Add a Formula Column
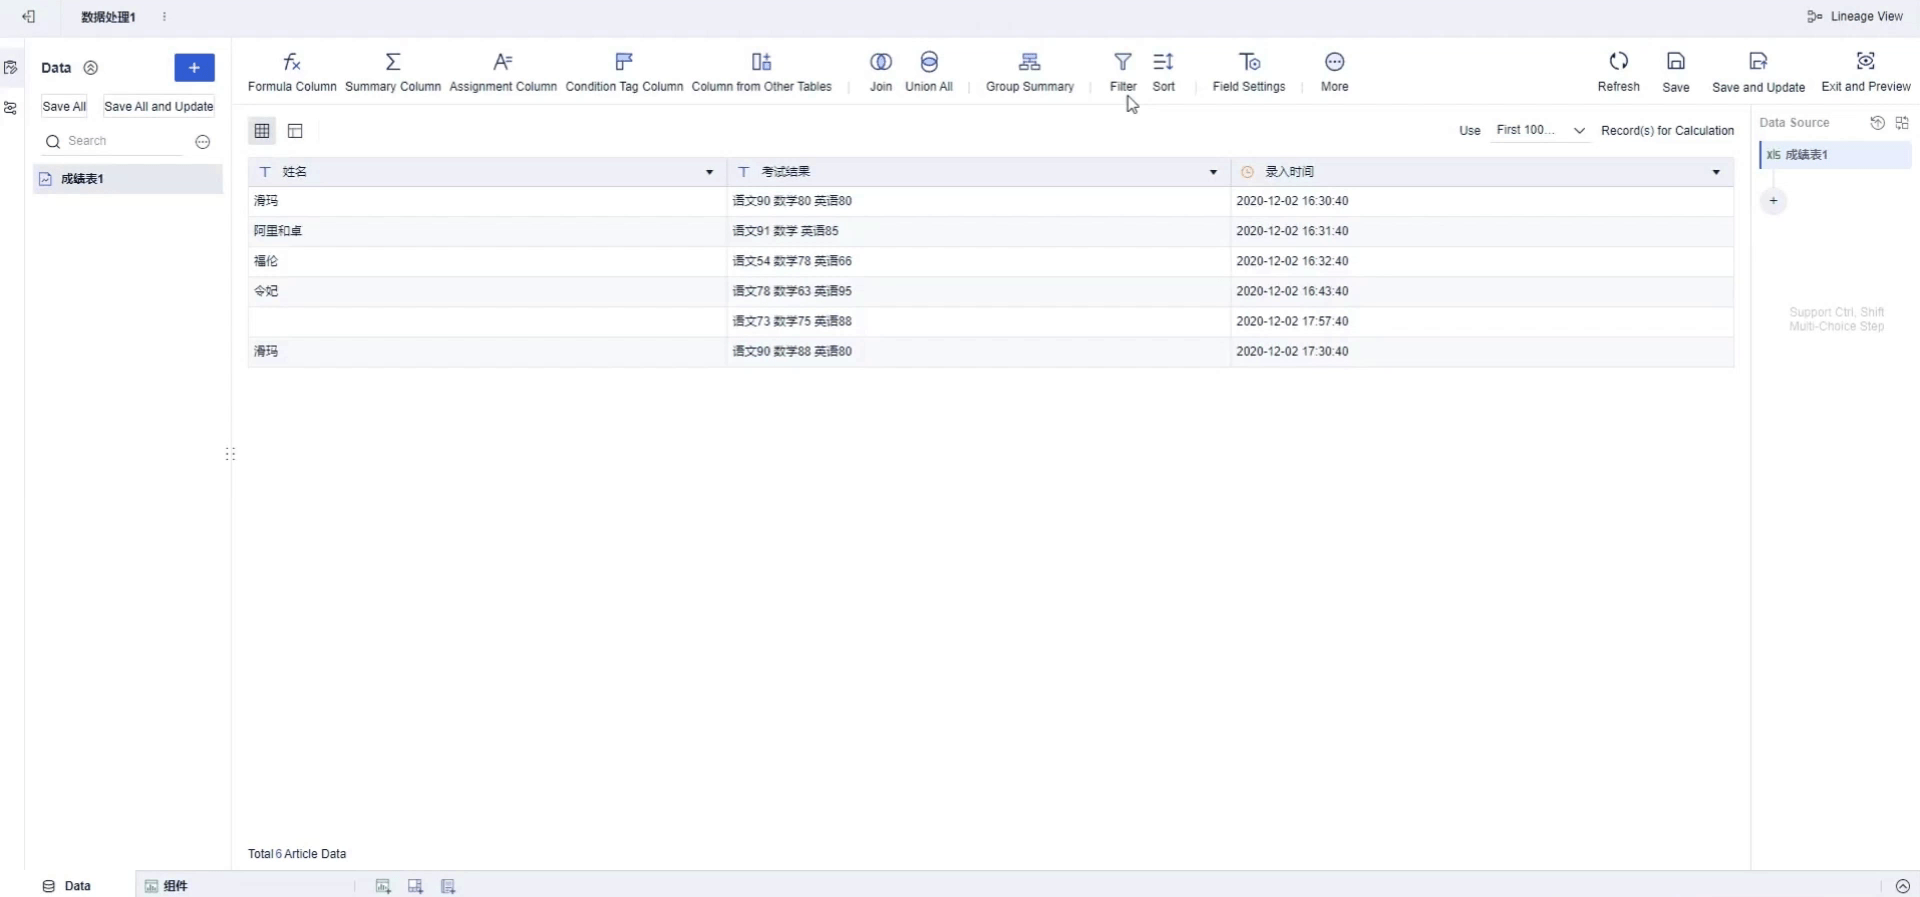The image size is (1920, 897). point(292,72)
